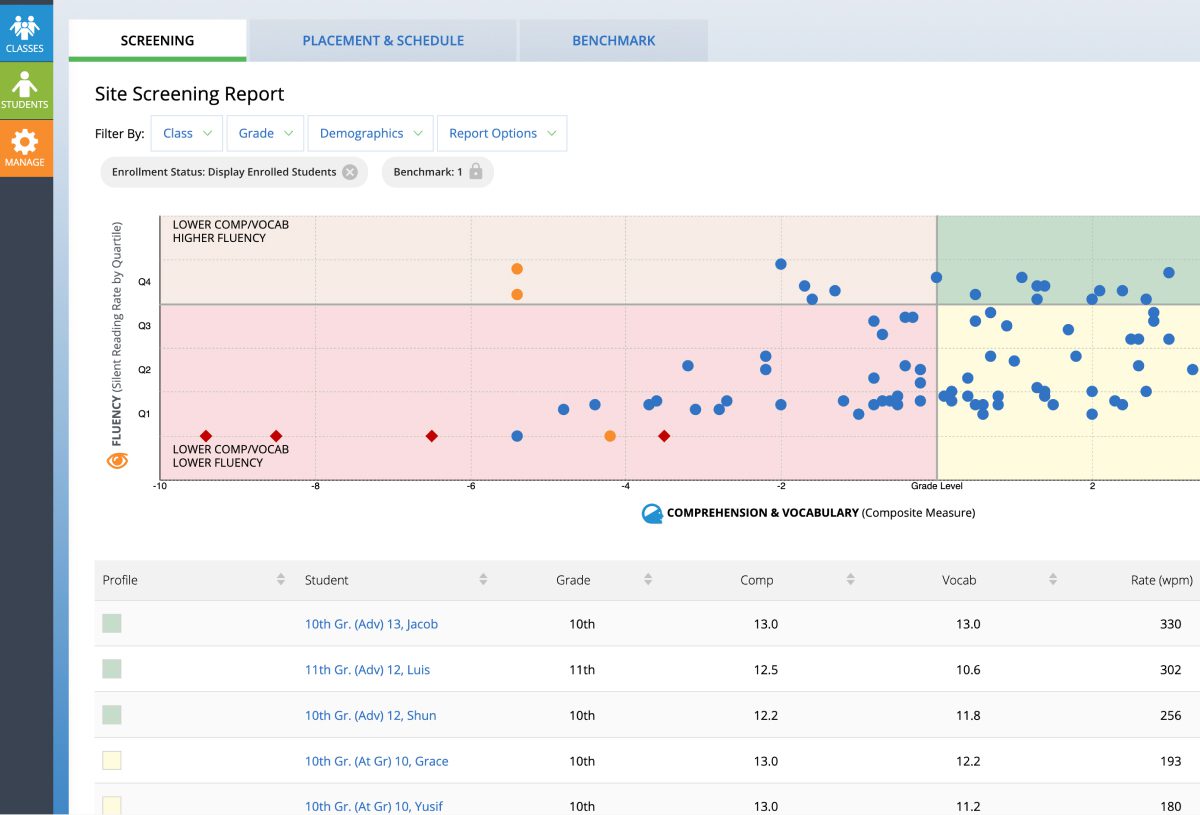Sort by Grade column arrows

(648, 580)
